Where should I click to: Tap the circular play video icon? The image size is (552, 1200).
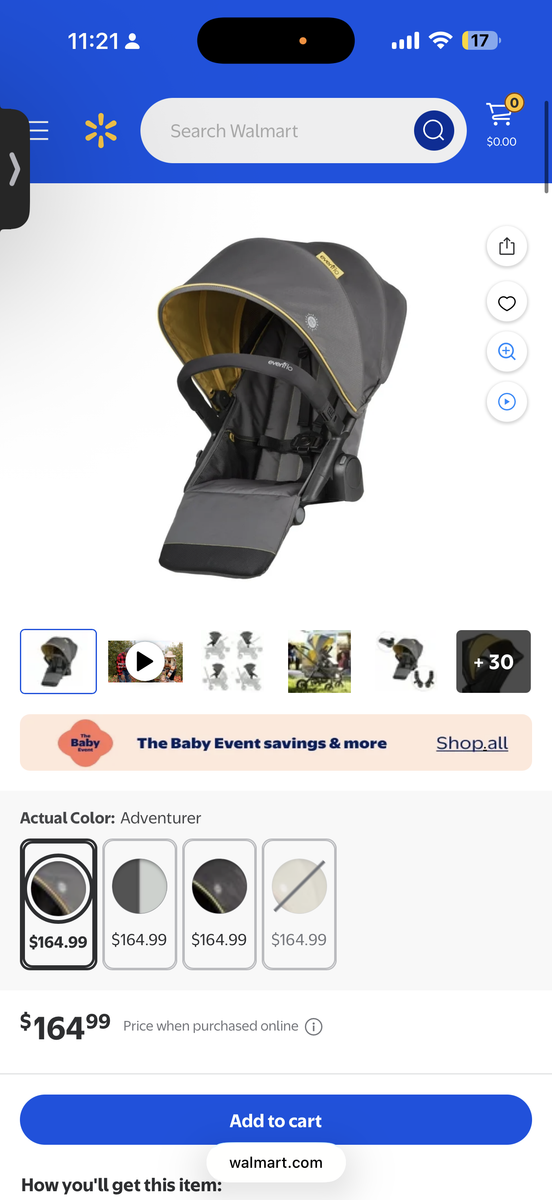point(506,402)
